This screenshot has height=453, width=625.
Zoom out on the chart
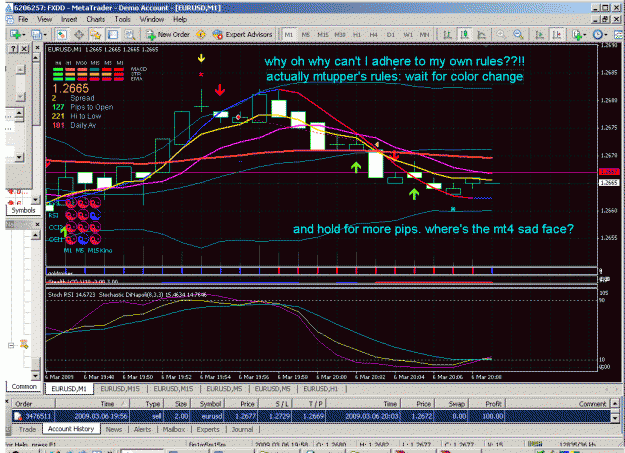click(x=518, y=35)
